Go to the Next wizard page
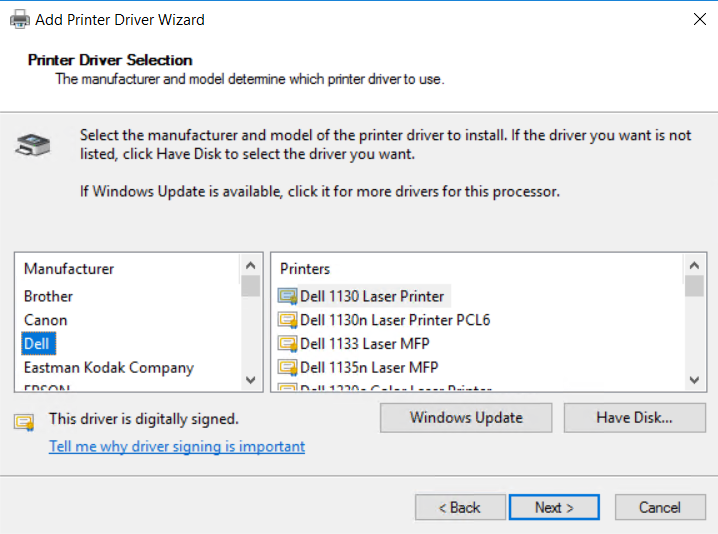718x534 pixels. click(554, 508)
